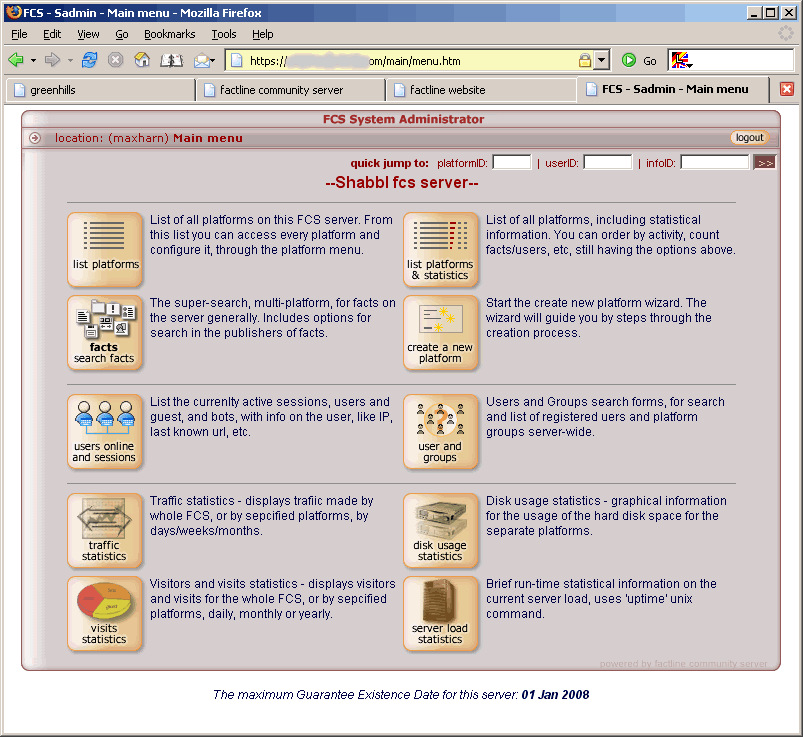
Task: Open the user and groups icon
Action: coord(440,431)
